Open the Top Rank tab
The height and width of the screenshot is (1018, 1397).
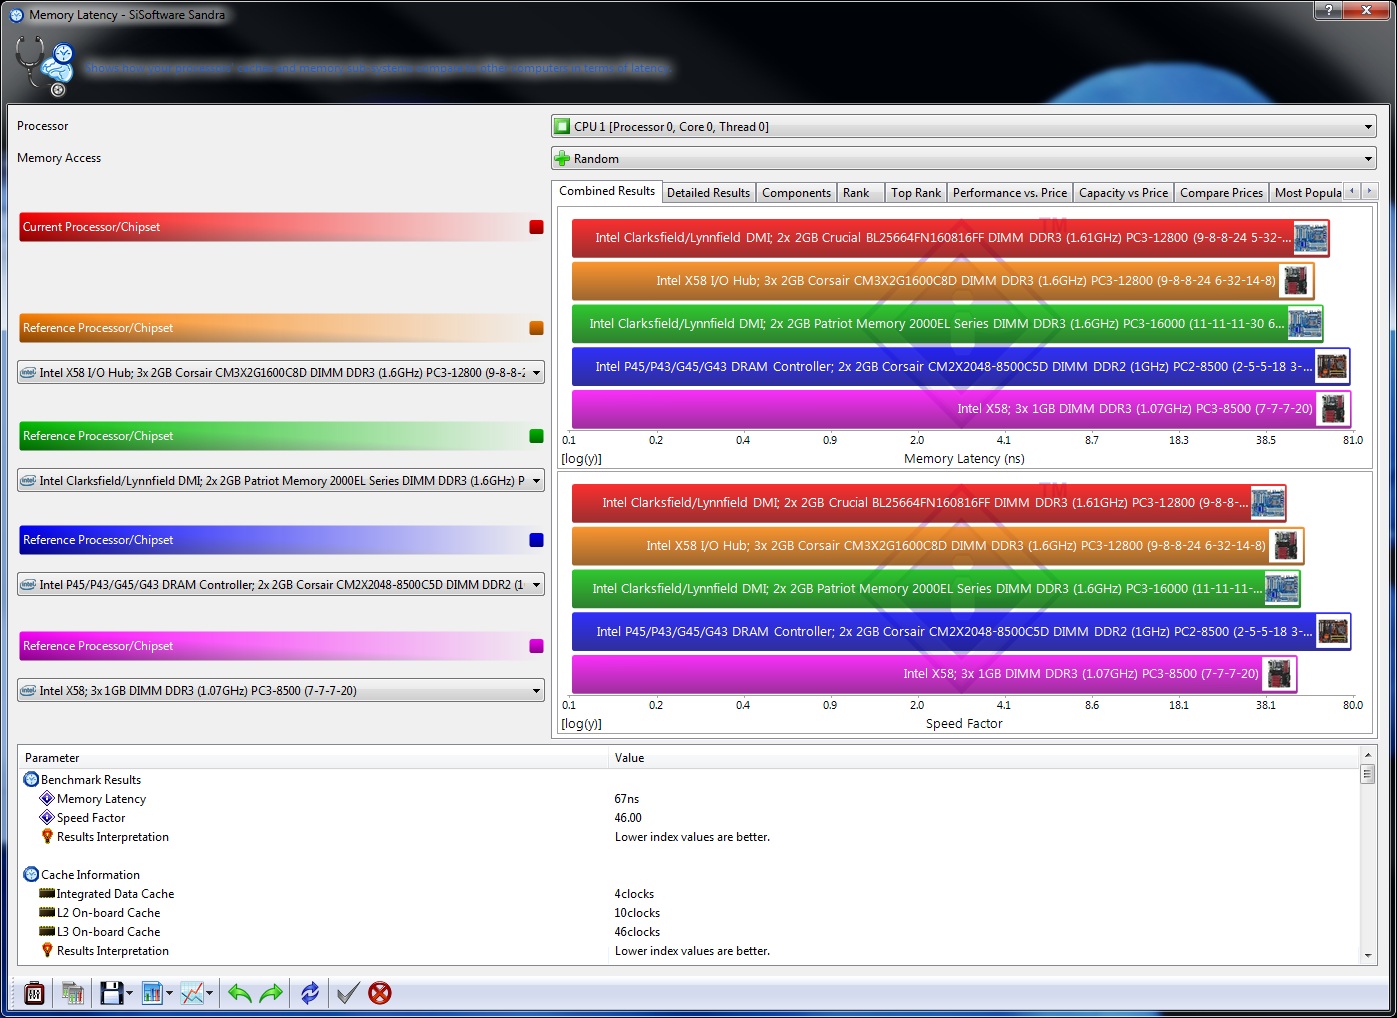(x=916, y=193)
